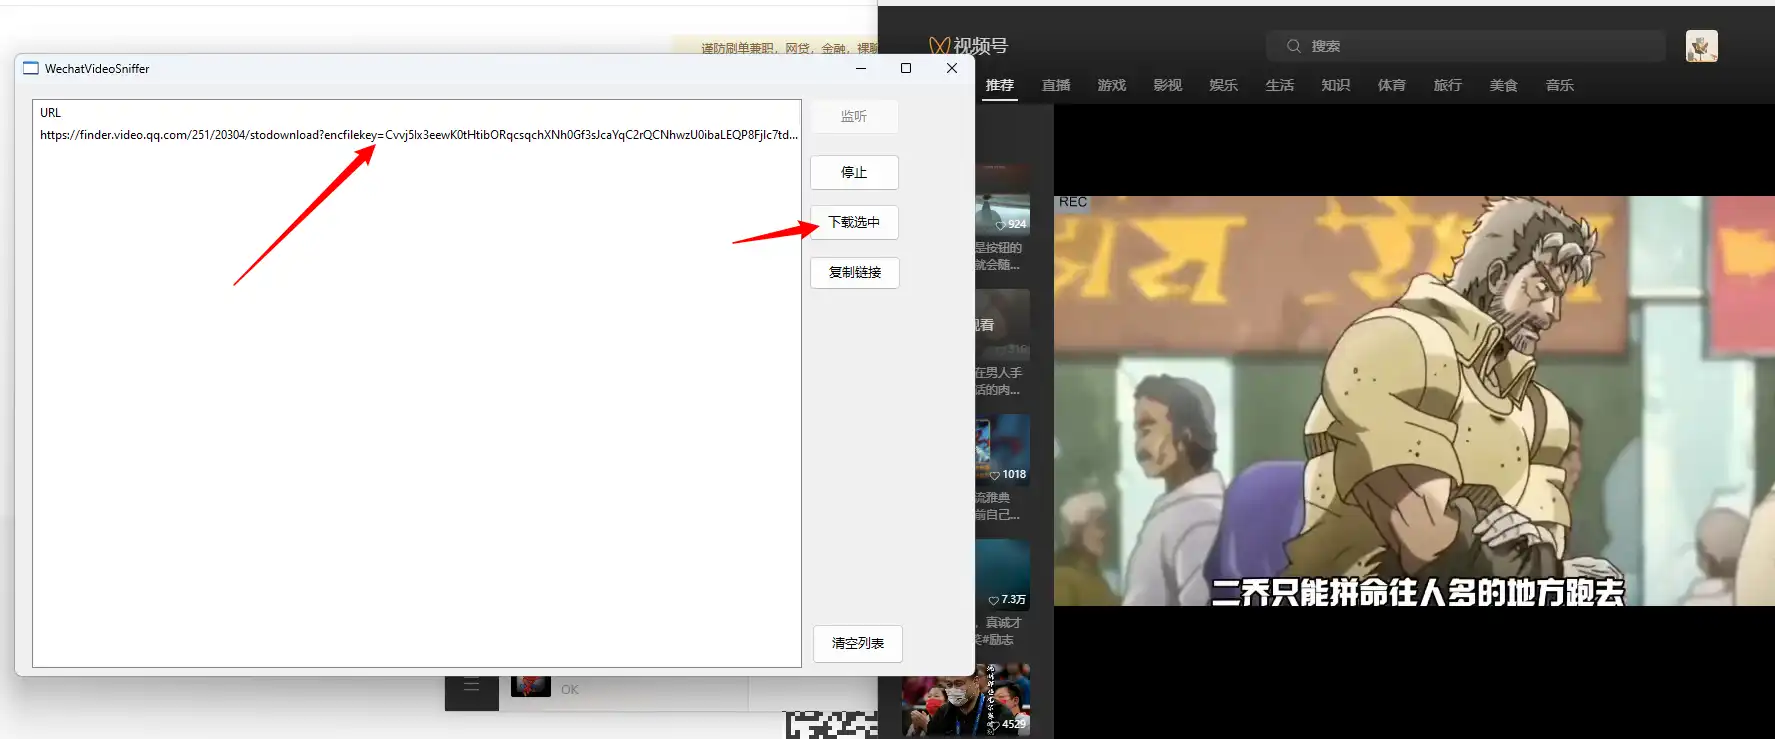The height and width of the screenshot is (739, 1775).
Task: Click the 视频号 butterfly logo
Action: pos(938,46)
